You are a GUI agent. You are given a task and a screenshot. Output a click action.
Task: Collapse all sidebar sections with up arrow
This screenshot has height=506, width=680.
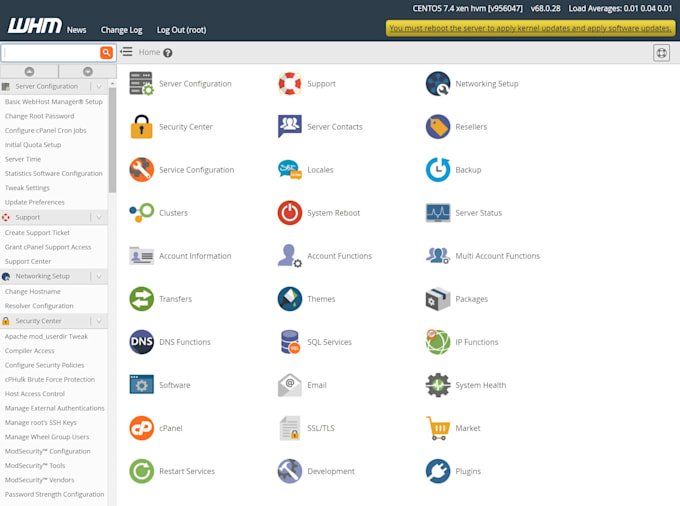tap(29, 71)
